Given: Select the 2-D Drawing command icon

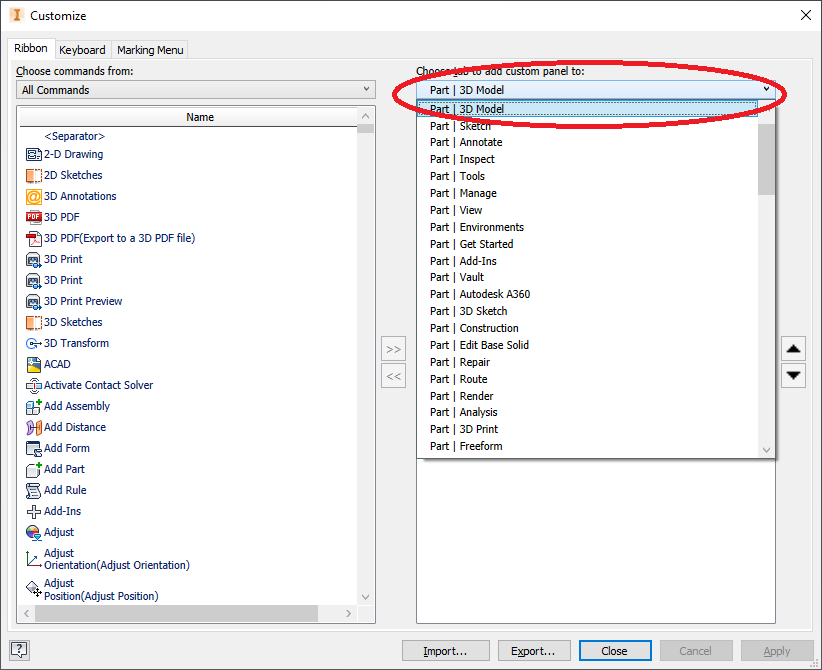Looking at the screenshot, I should [34, 155].
